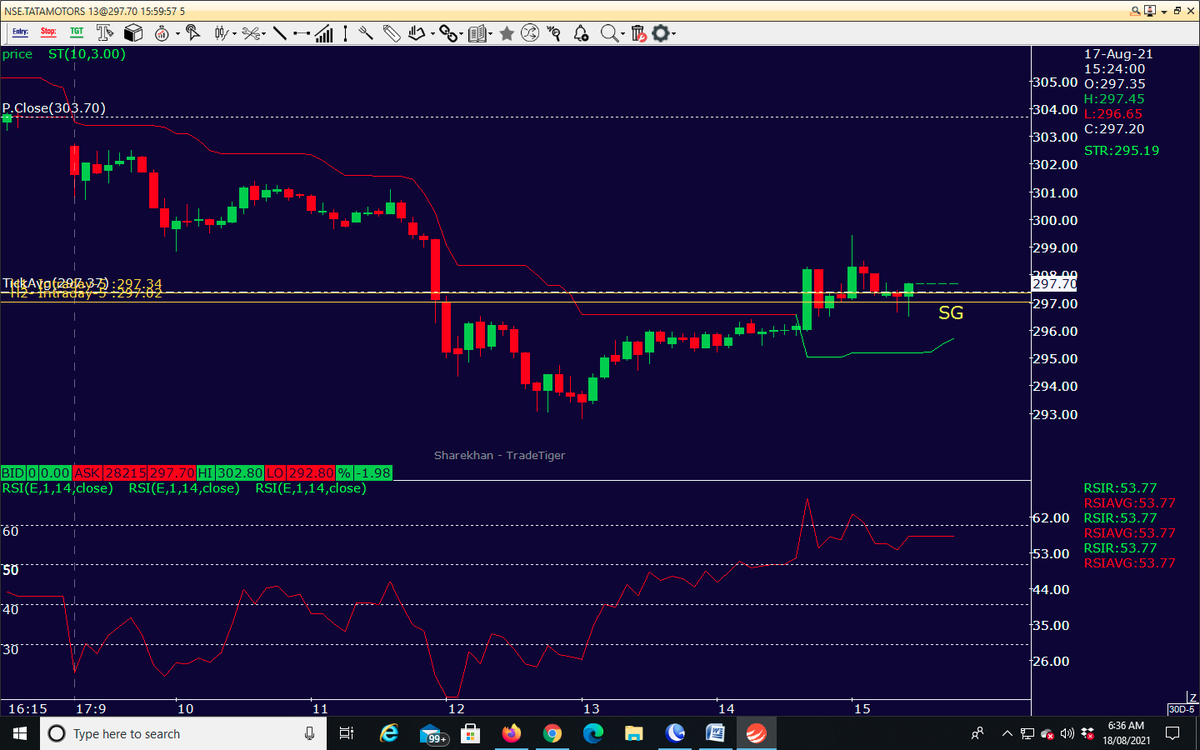Click the pattern search magnifier icon
Viewport: 1200px width, 750px height.
click(x=553, y=33)
